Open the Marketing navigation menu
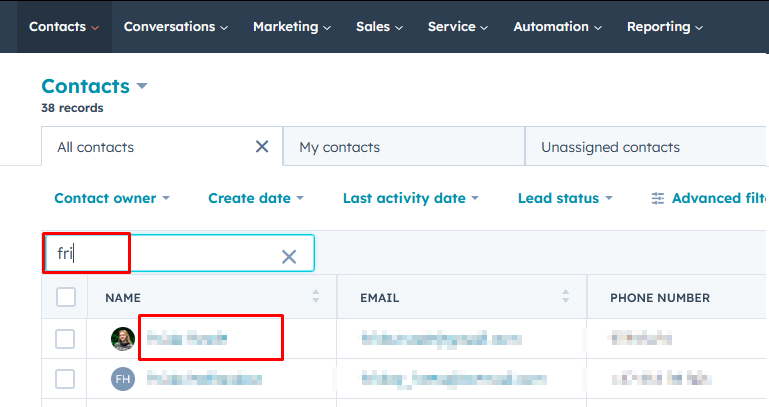This screenshot has height=407, width=769. [290, 27]
